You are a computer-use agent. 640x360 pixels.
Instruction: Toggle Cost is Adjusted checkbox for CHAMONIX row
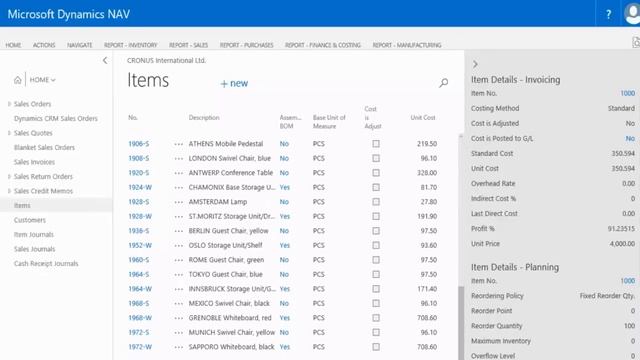click(376, 187)
